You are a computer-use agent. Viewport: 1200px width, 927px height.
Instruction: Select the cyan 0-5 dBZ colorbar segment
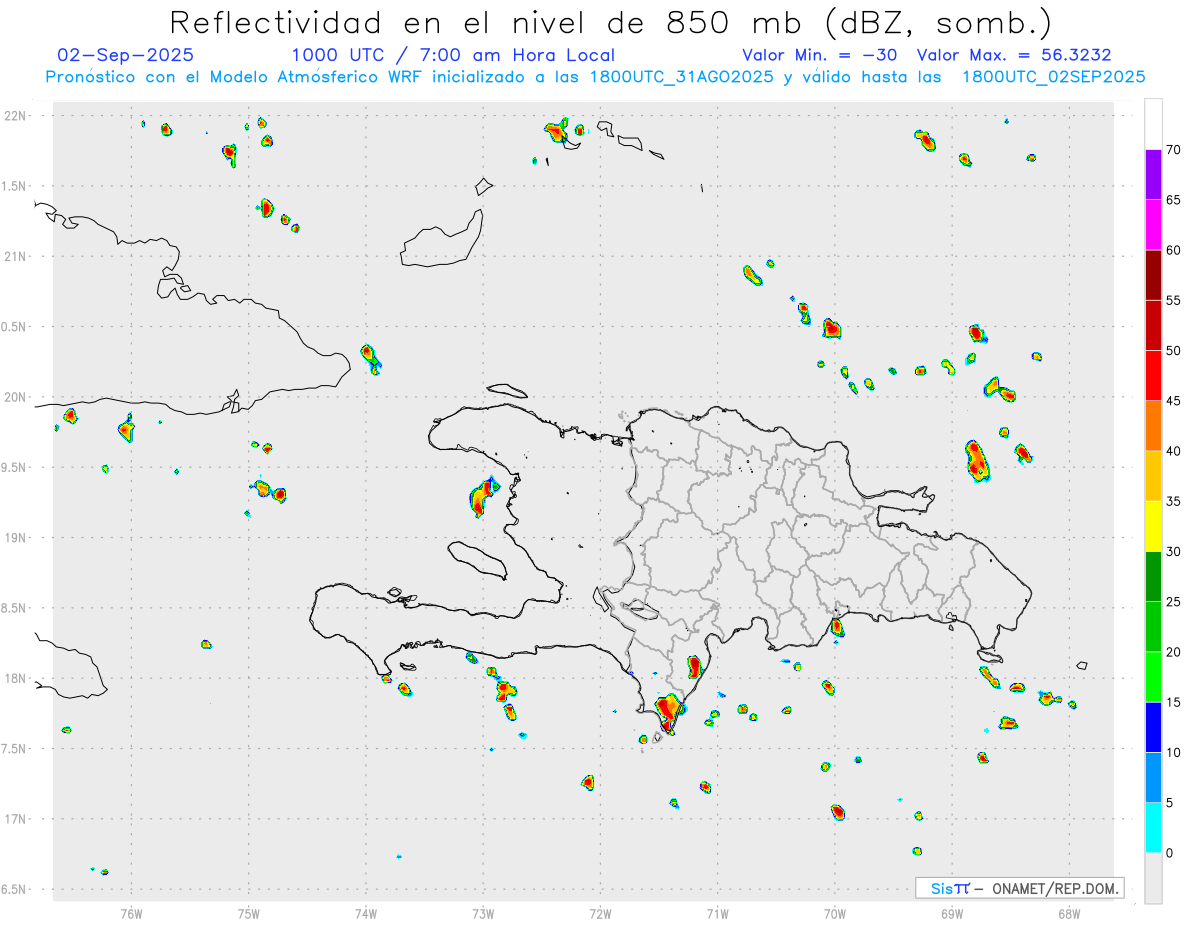(1153, 828)
